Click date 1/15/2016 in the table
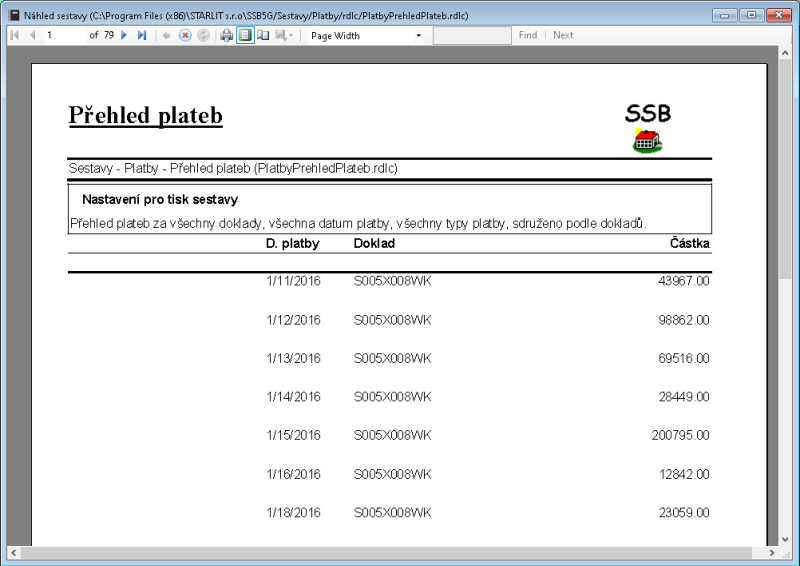Screen dimensions: 800x566 (x=293, y=435)
